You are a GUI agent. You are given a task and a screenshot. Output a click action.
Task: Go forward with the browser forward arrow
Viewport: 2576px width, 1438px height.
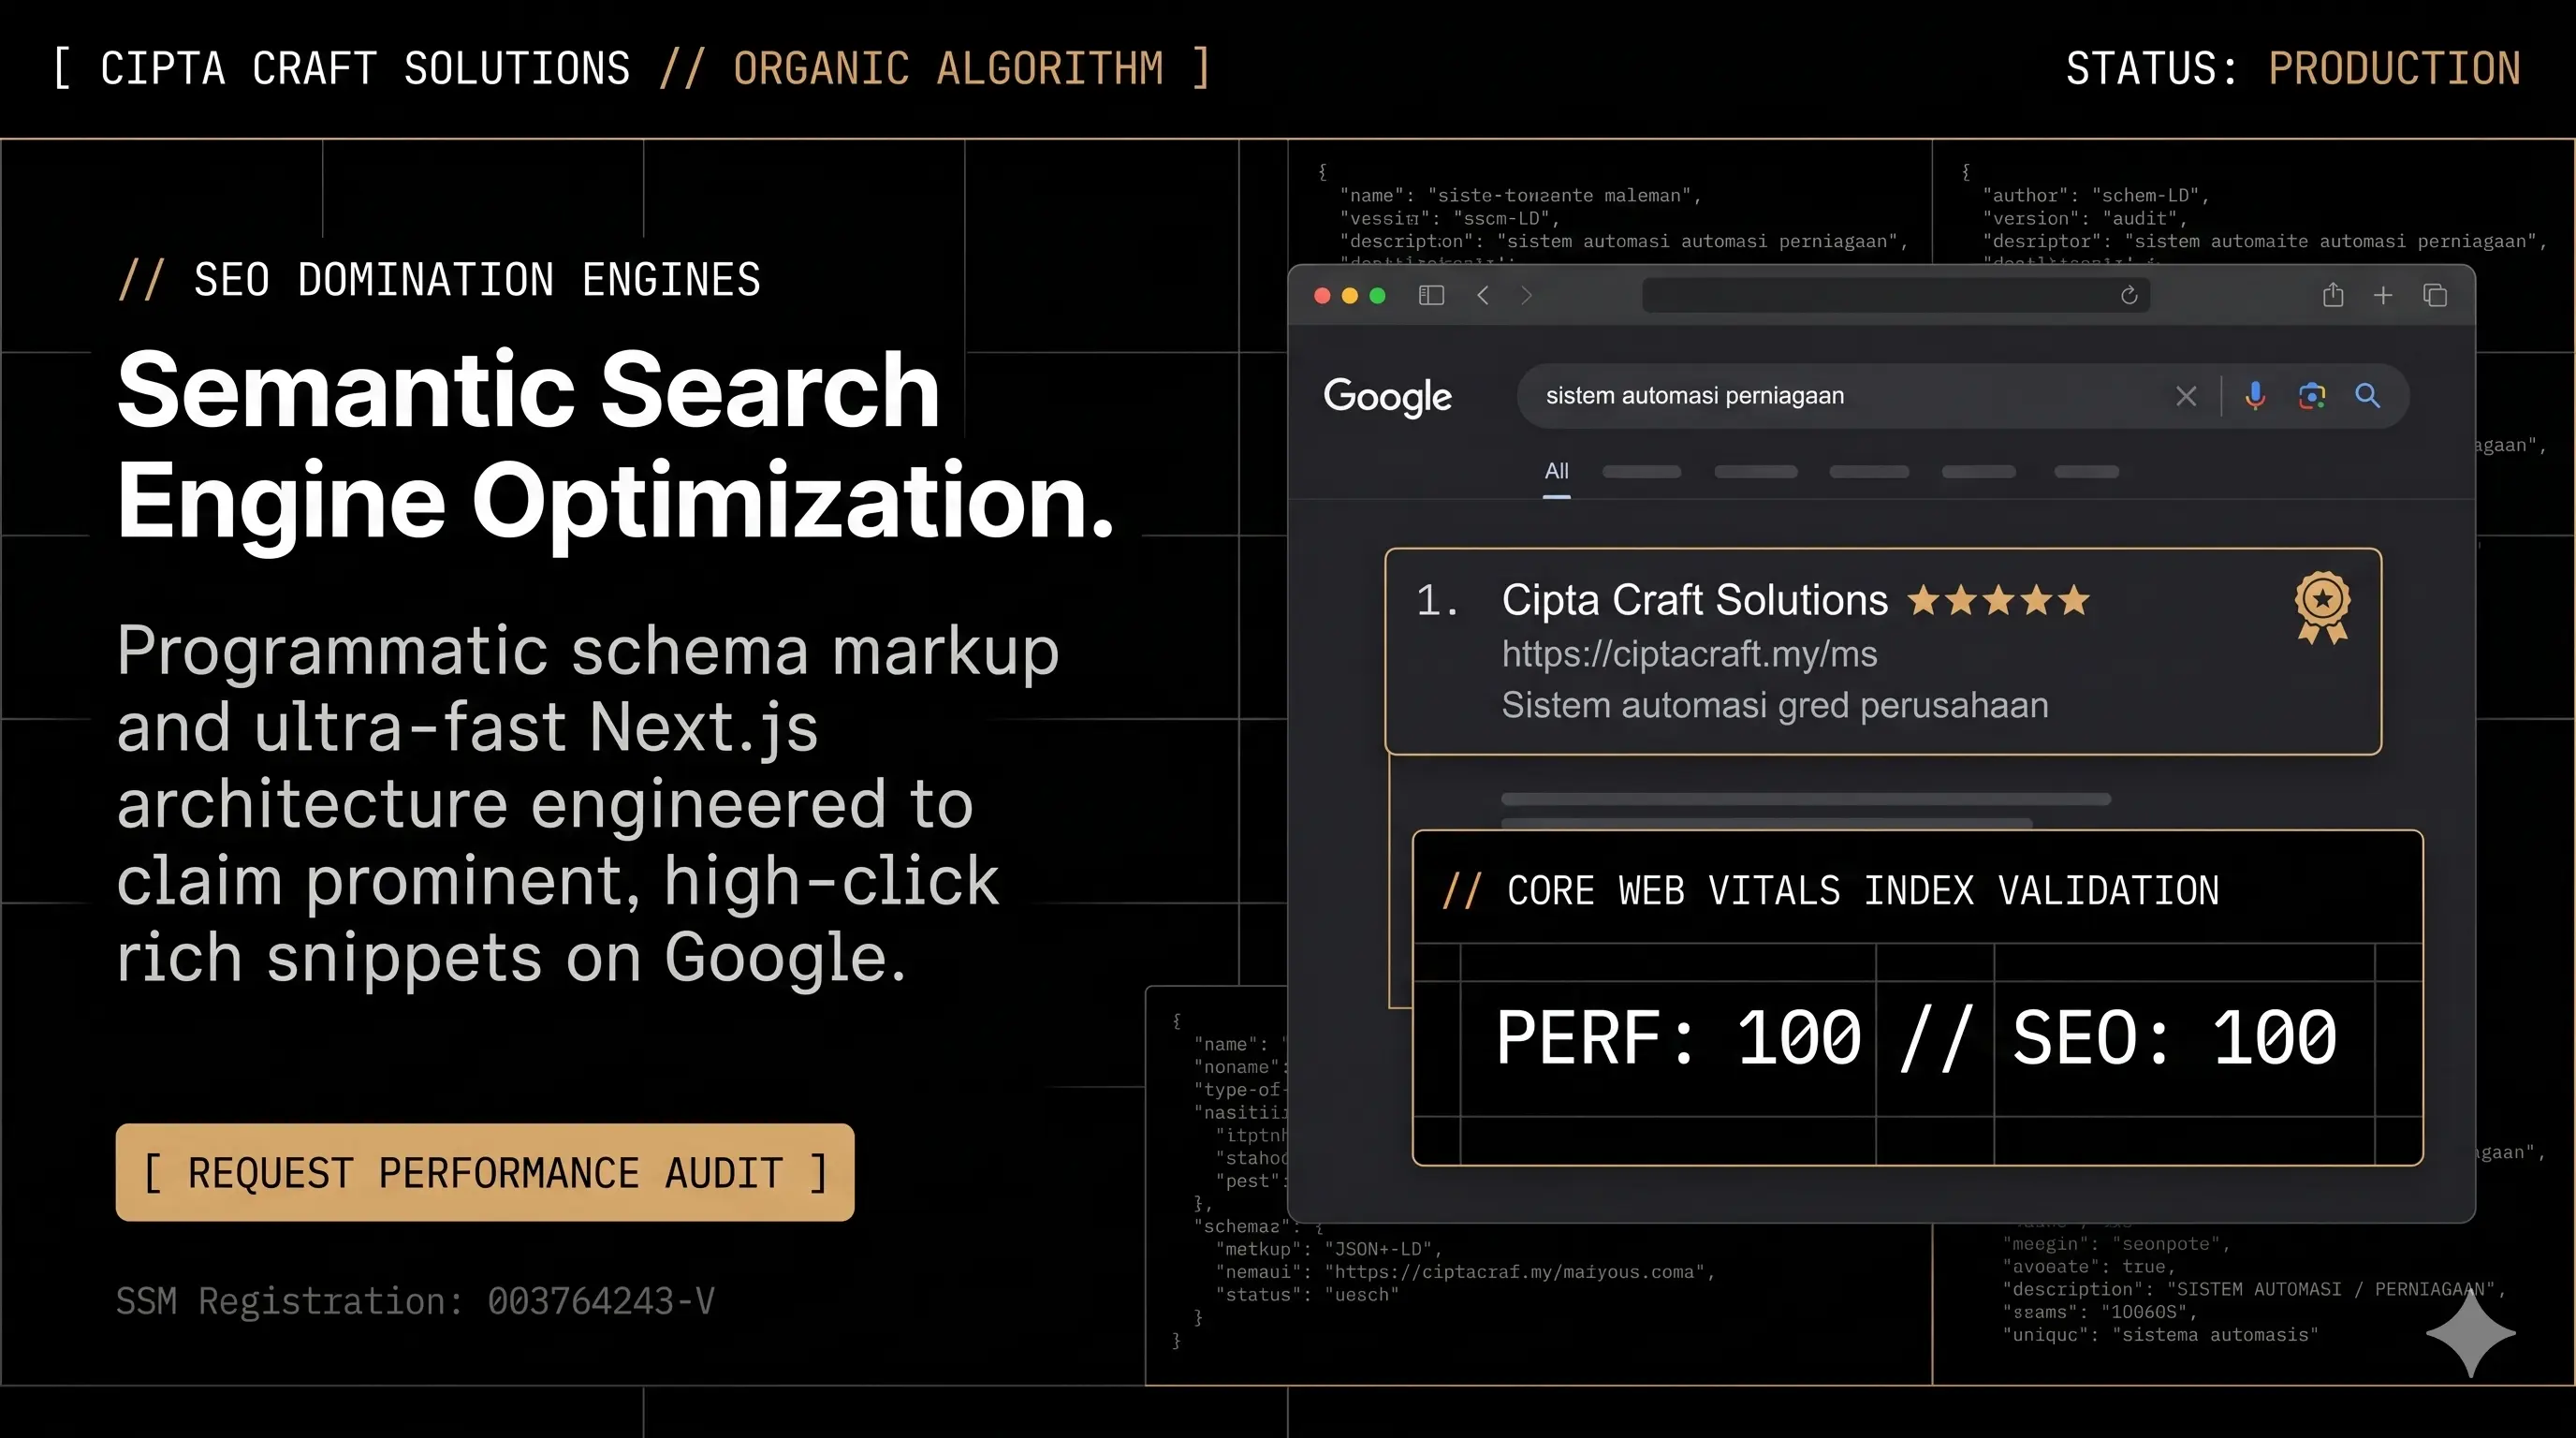point(1526,295)
